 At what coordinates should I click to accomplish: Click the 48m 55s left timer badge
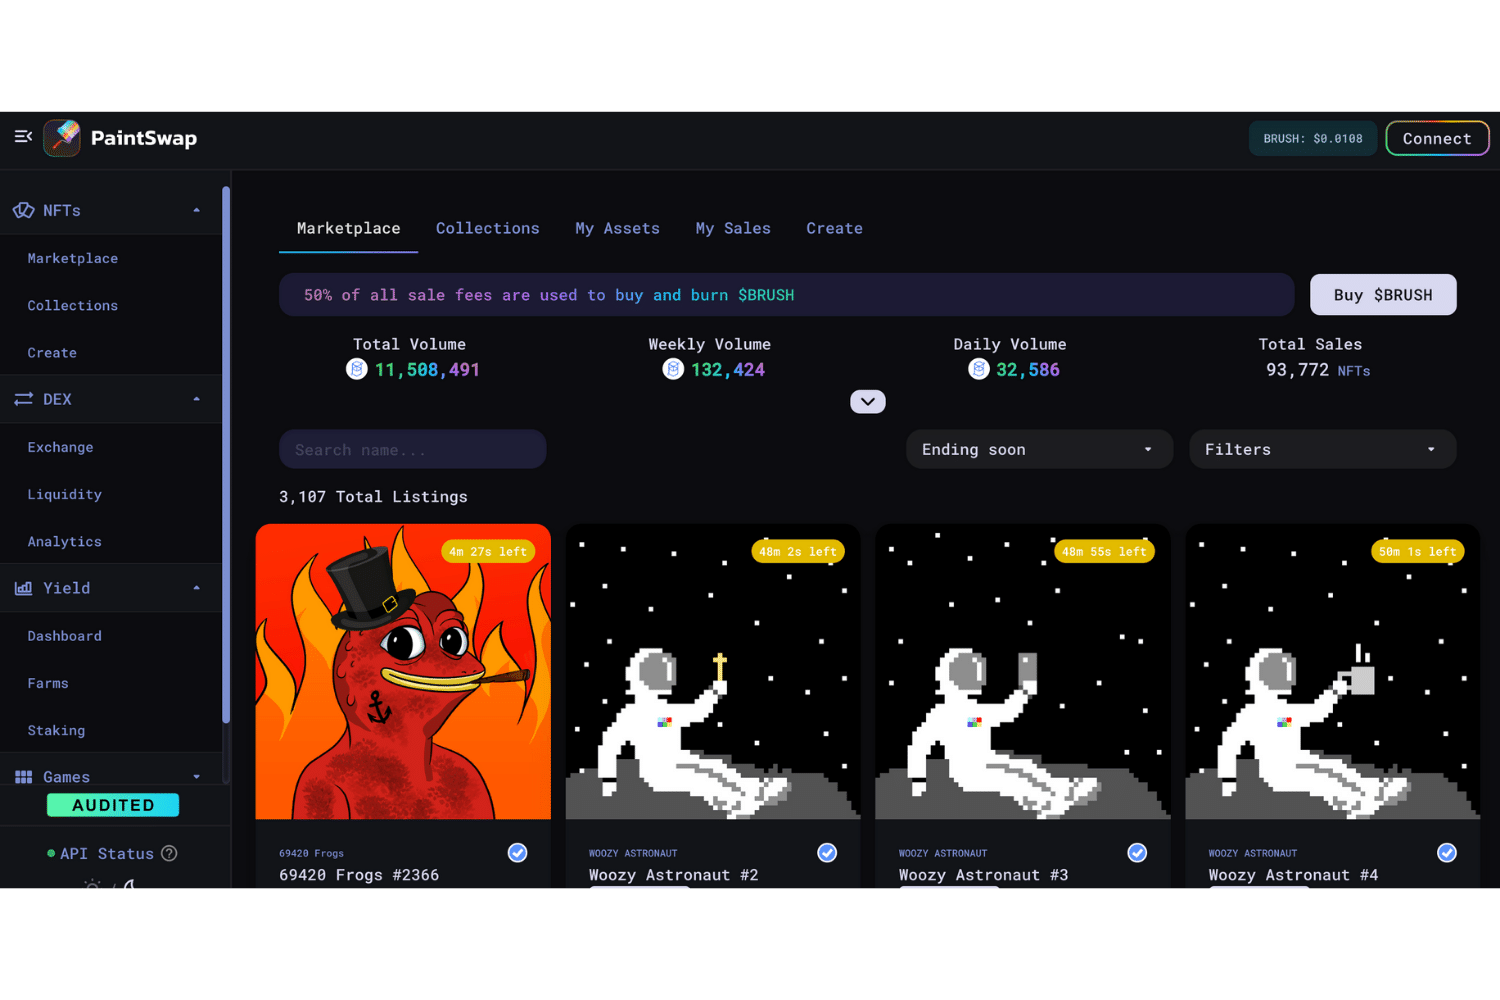click(1104, 551)
